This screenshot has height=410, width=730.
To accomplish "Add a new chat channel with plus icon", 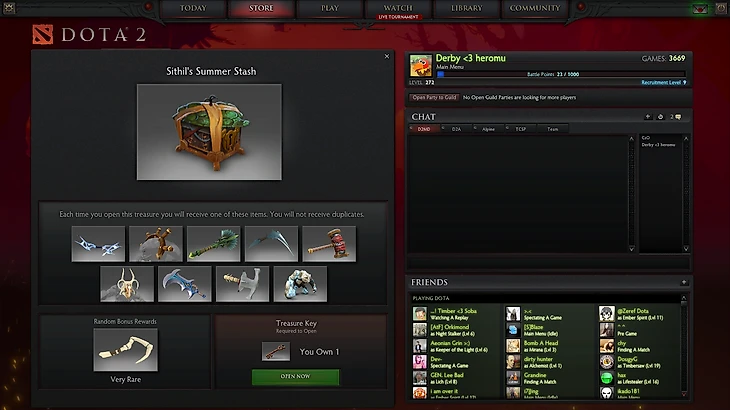I will [648, 117].
